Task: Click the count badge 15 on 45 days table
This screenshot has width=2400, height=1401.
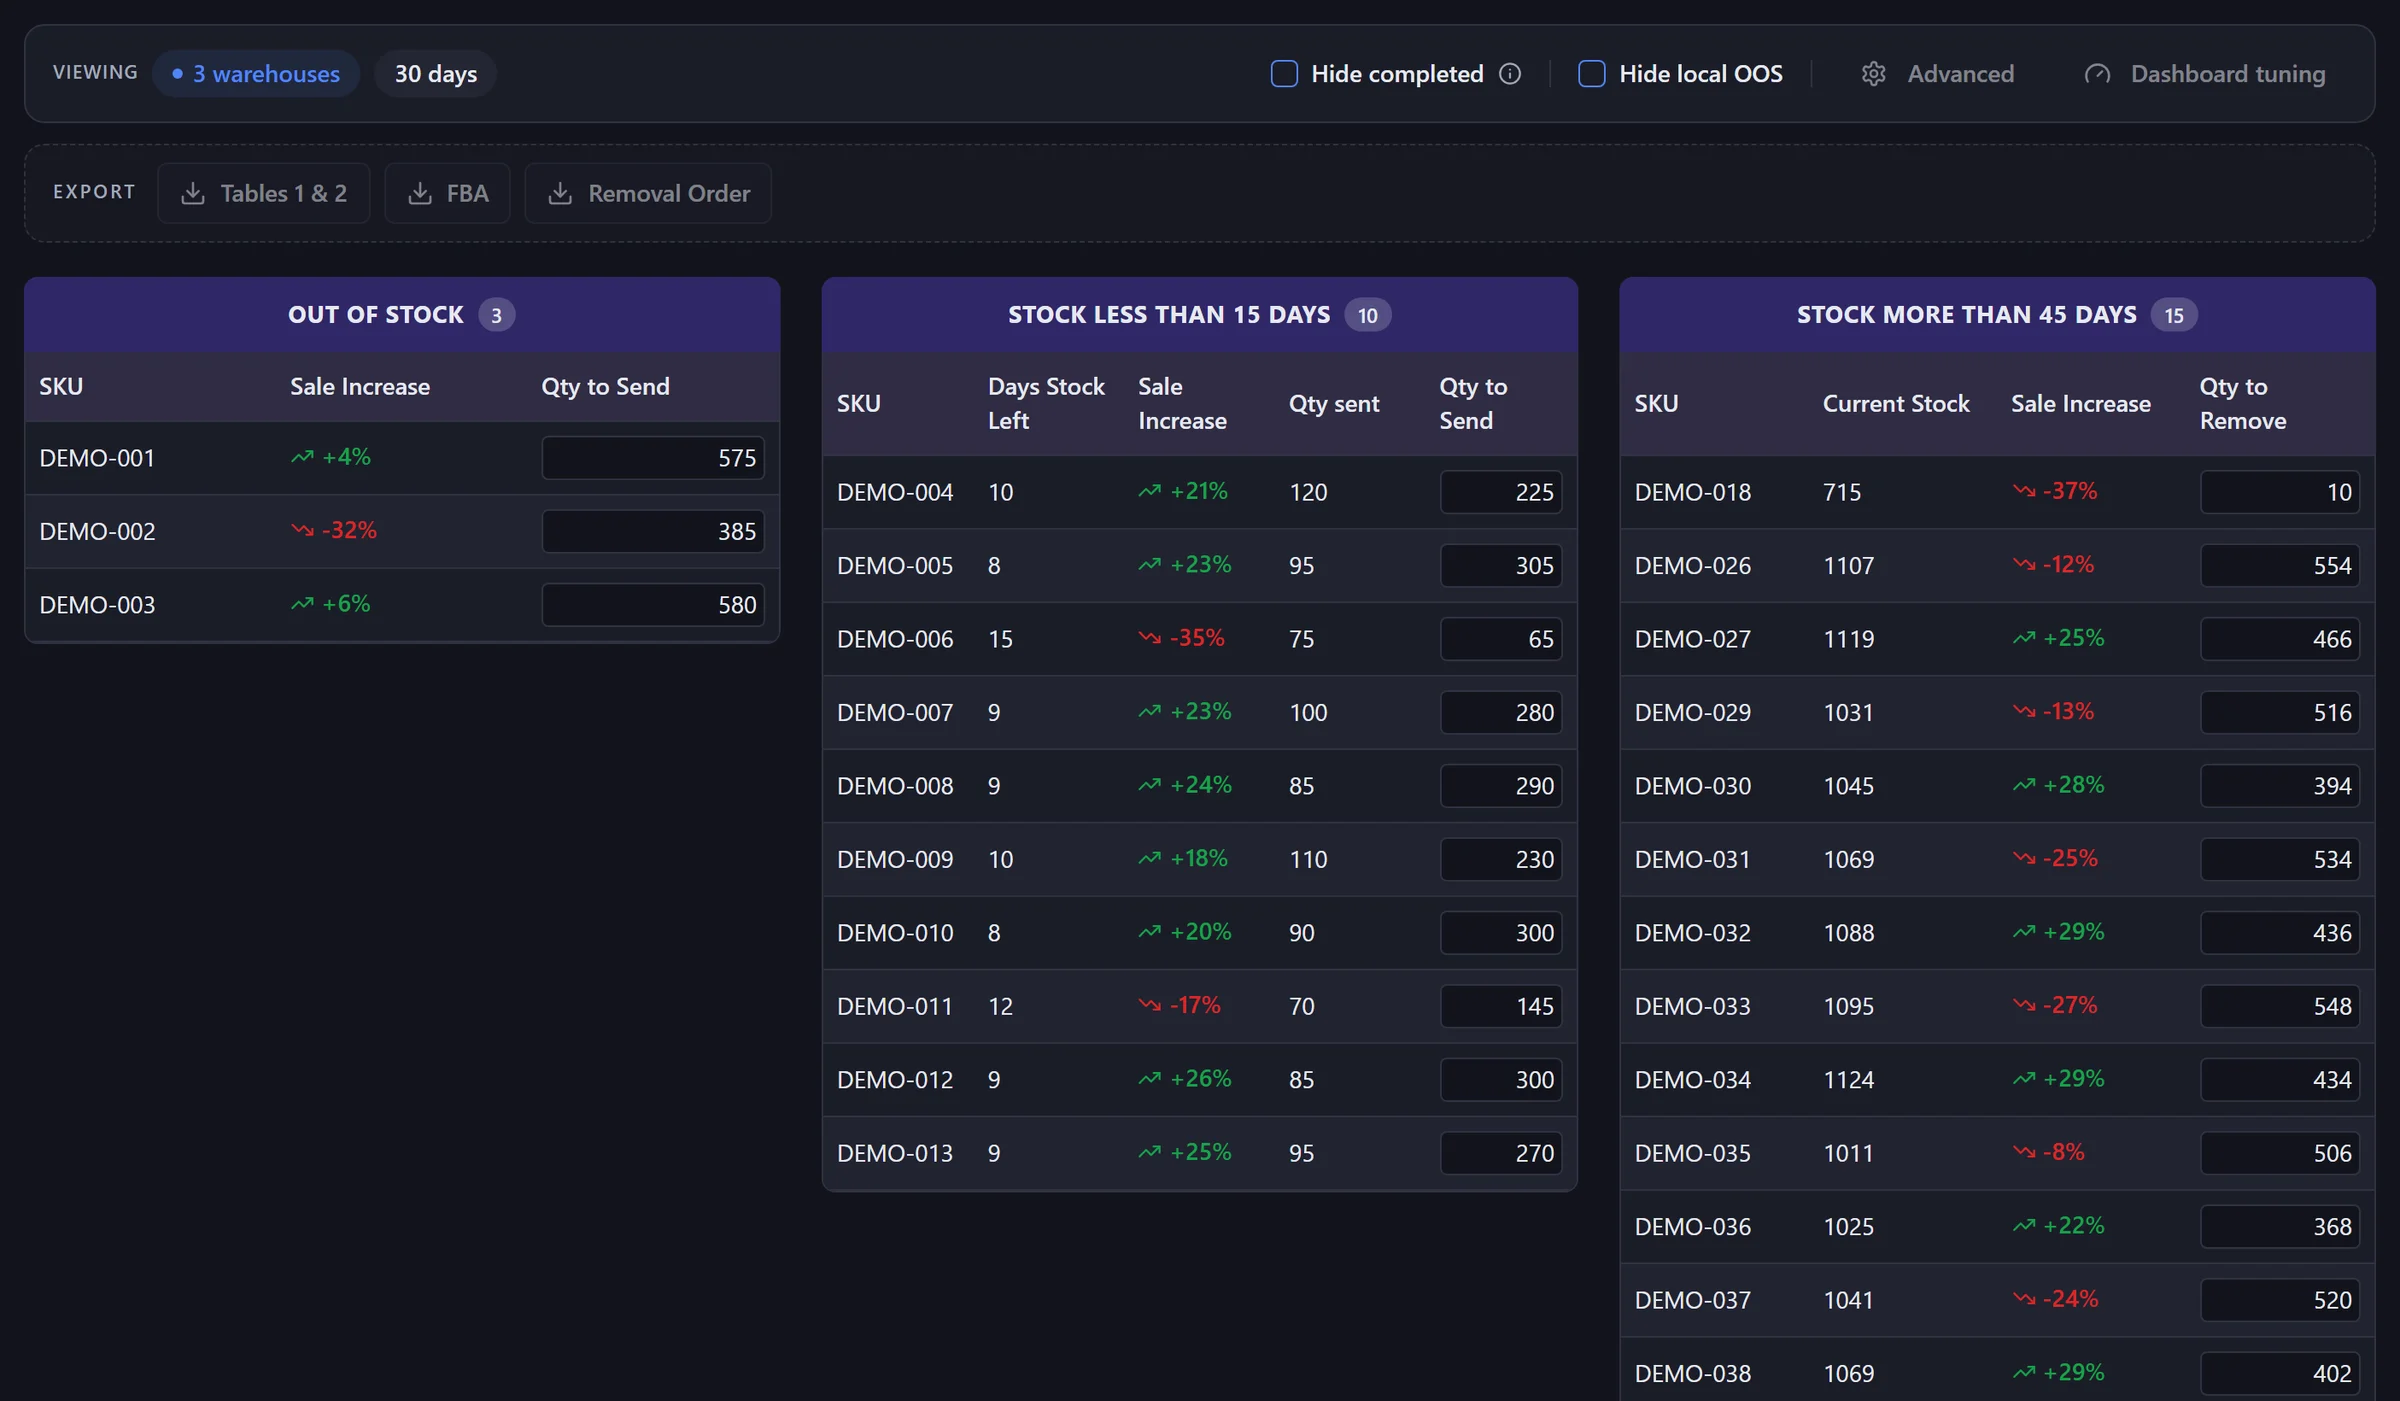Action: click(x=2174, y=315)
